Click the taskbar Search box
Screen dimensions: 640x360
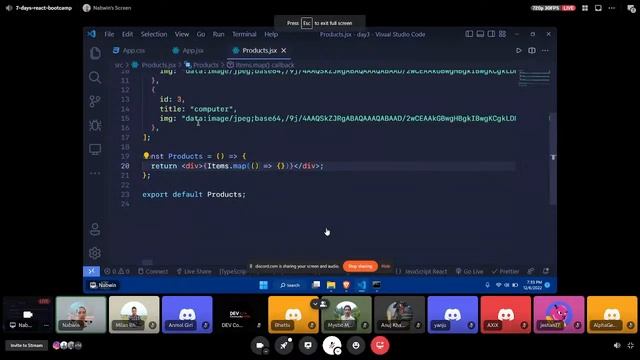click(290, 285)
